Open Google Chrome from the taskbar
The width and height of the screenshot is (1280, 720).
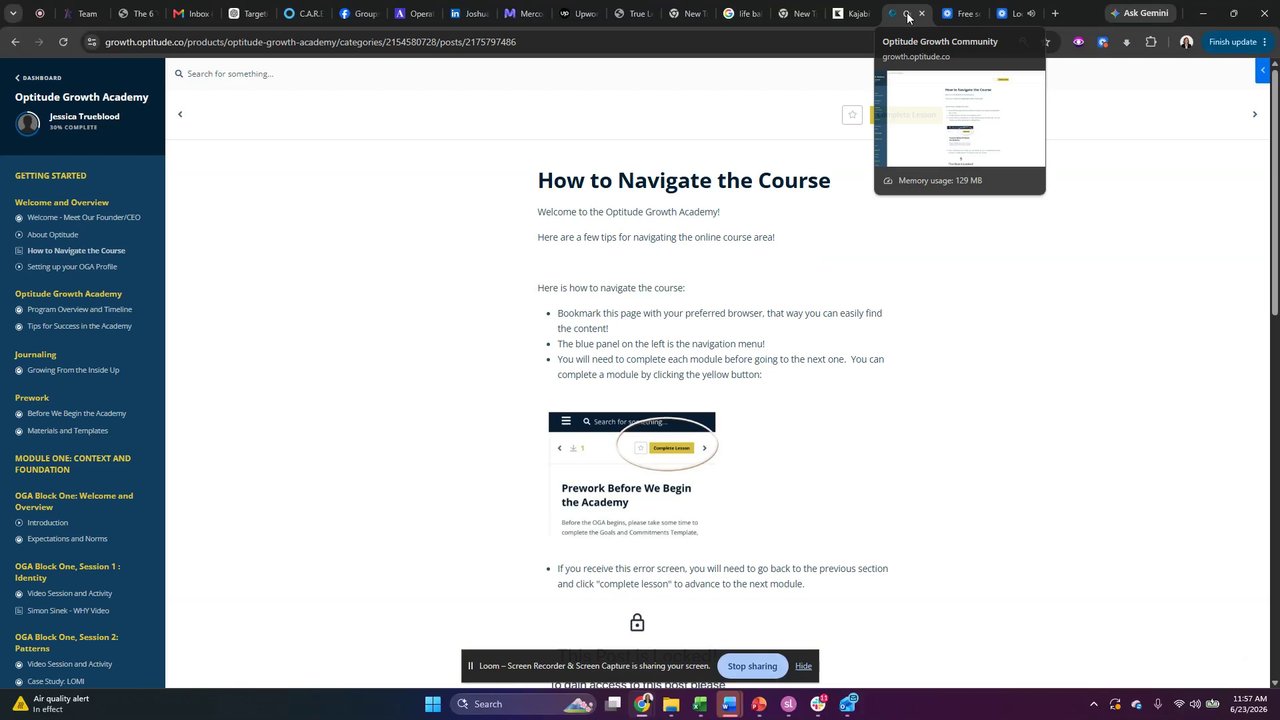click(642, 704)
